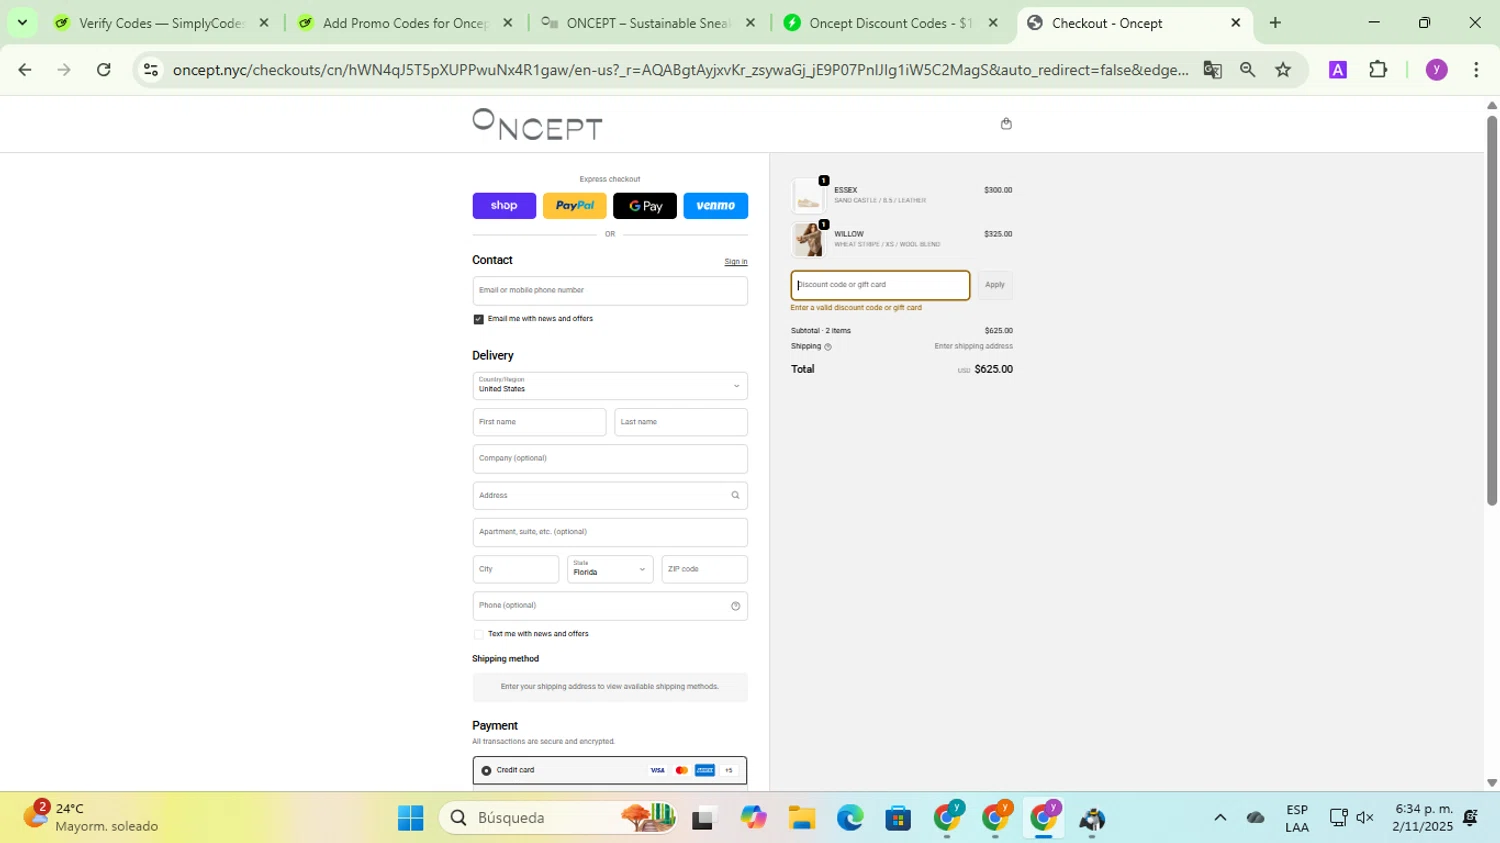Screen dimensions: 1500x843
Task: Click the Willow product thumbnail
Action: [x=808, y=240]
